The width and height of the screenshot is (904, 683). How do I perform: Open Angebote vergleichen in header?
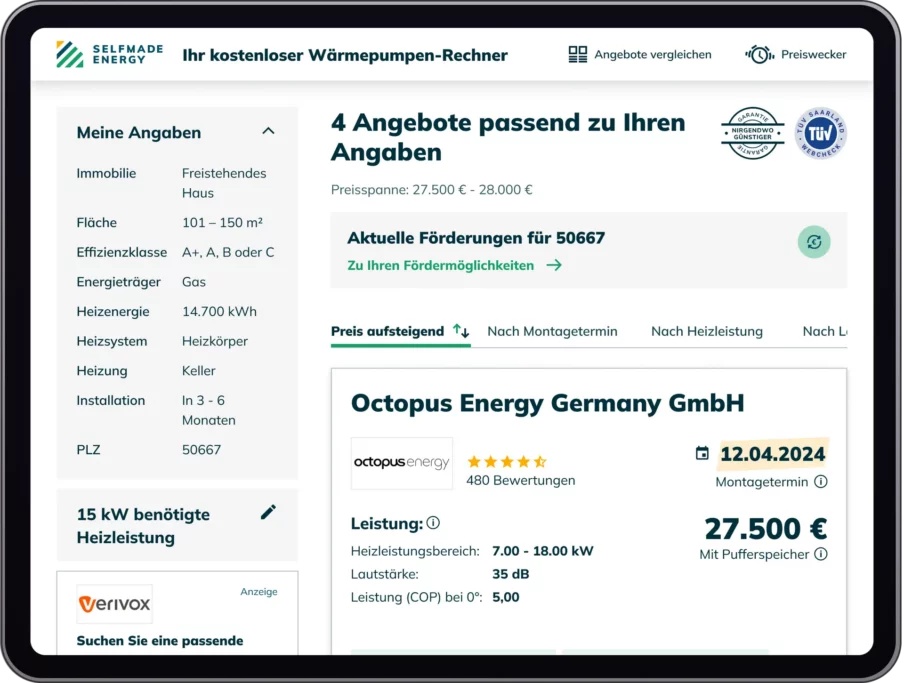coord(652,54)
